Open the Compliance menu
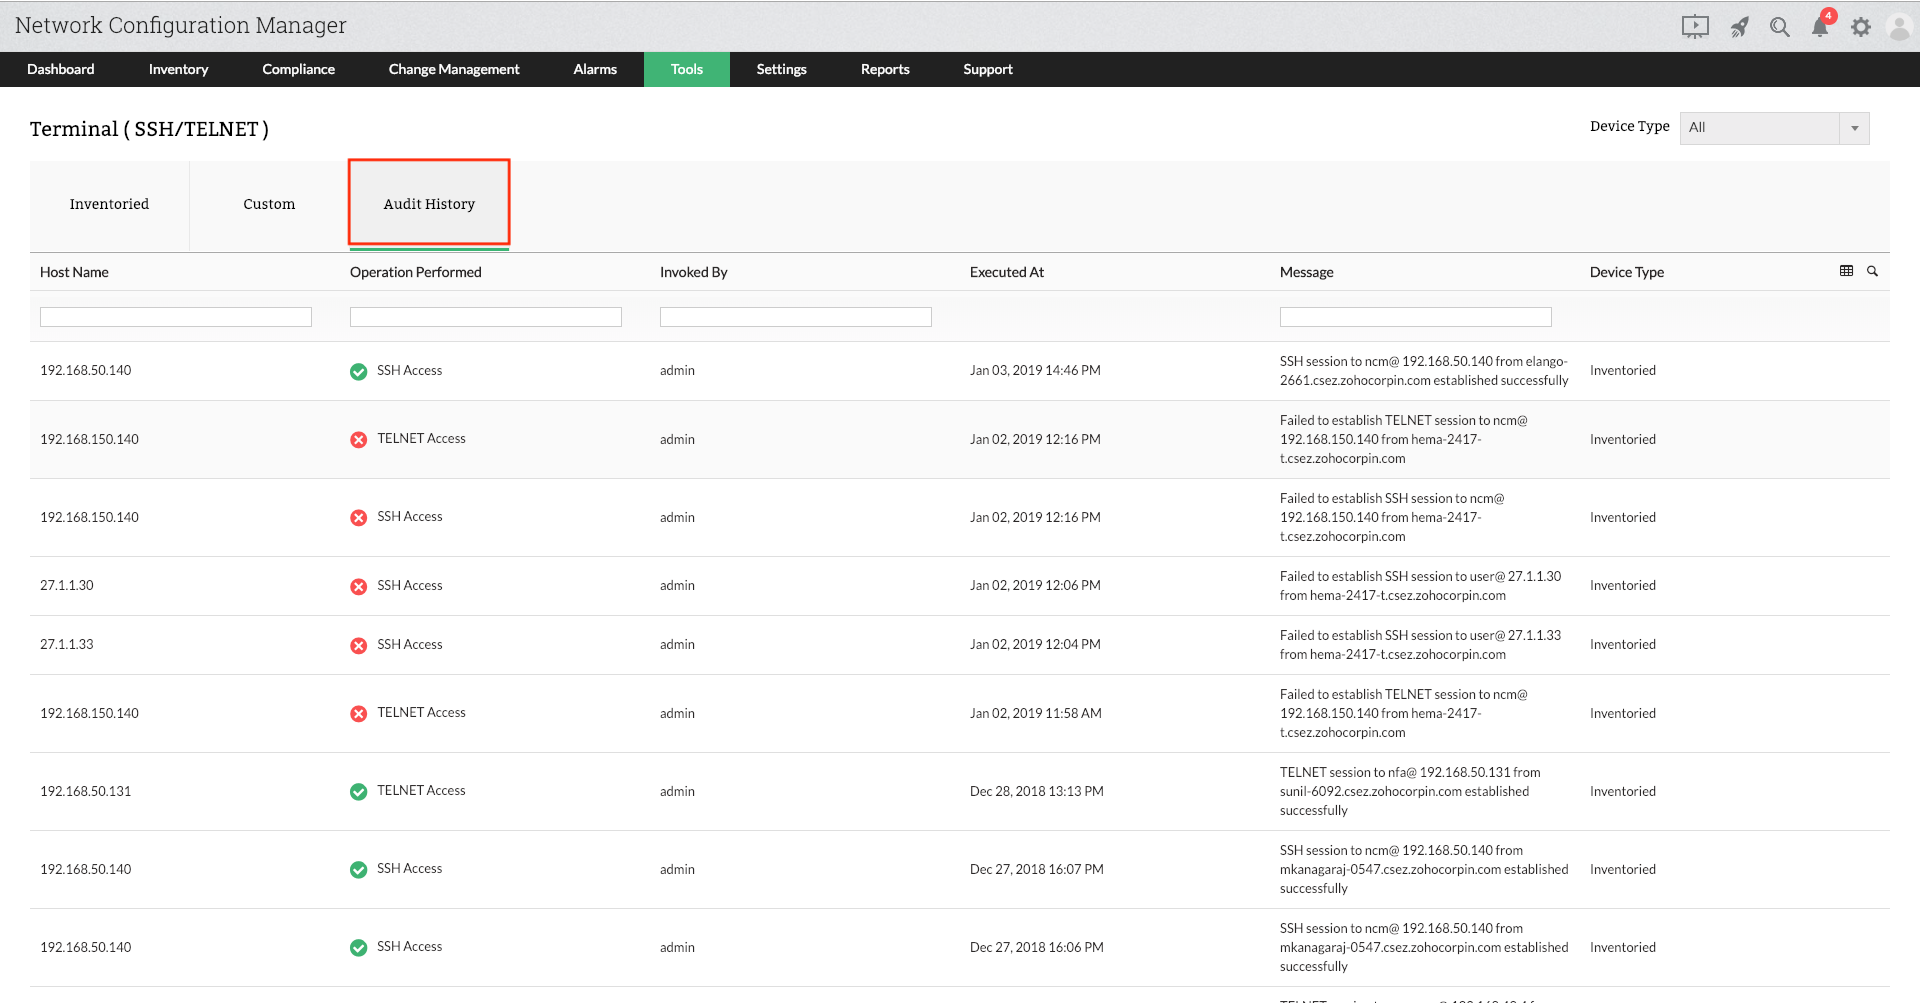The width and height of the screenshot is (1920, 1003). coord(298,69)
